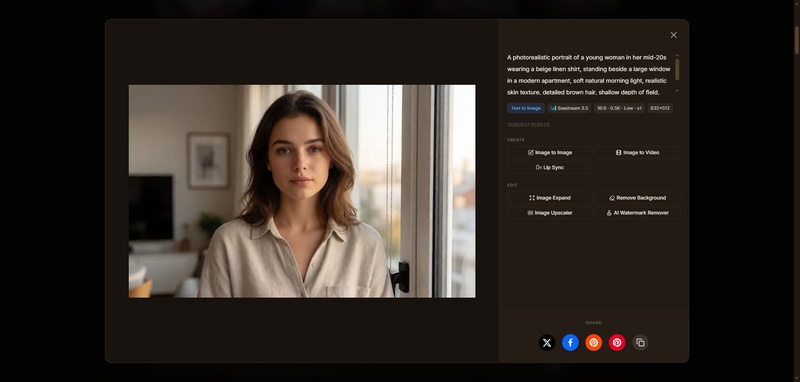Image resolution: width=800 pixels, height=382 pixels.
Task: Open Image to Image creation
Action: [549, 152]
